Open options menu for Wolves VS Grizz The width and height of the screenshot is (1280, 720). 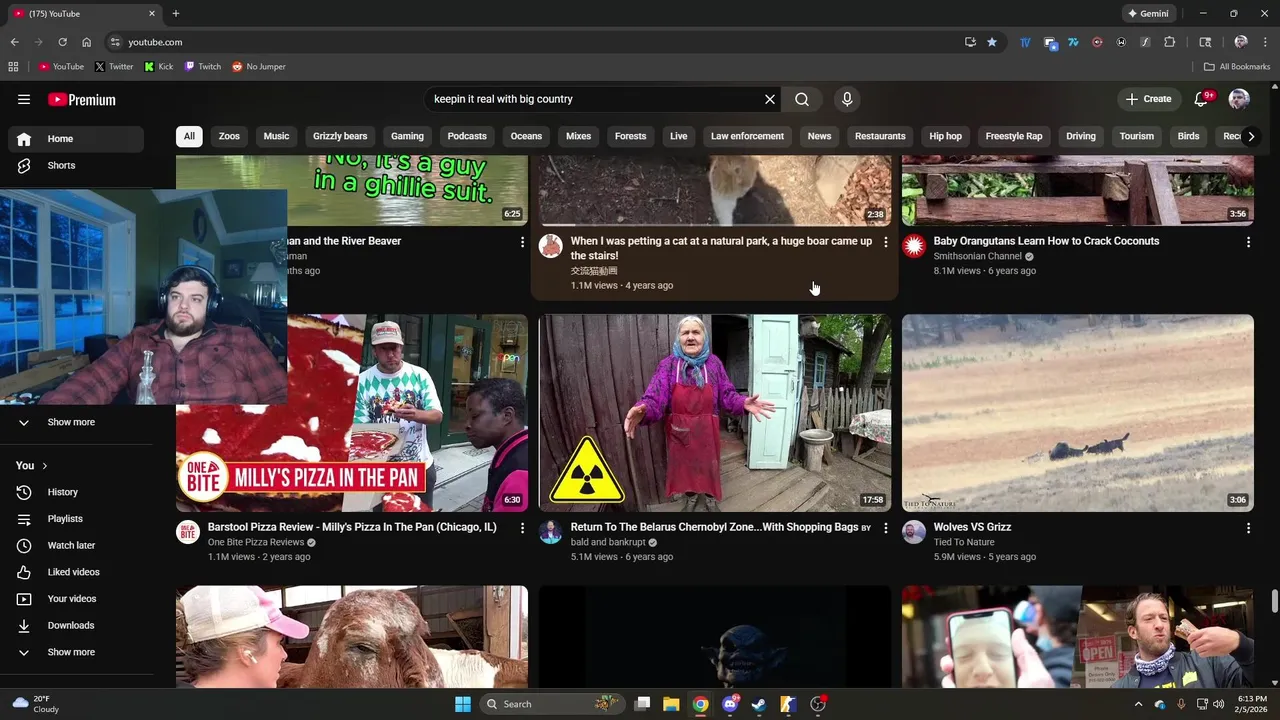tap(1248, 528)
